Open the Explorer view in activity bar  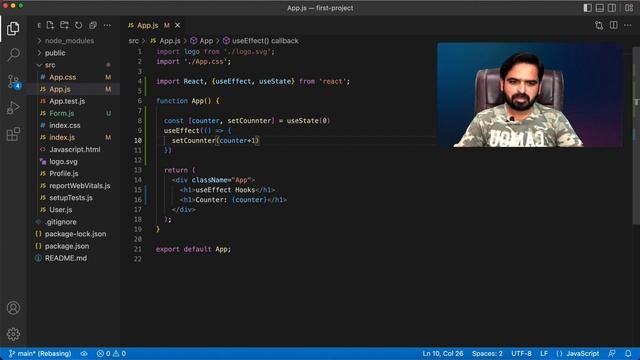point(13,29)
